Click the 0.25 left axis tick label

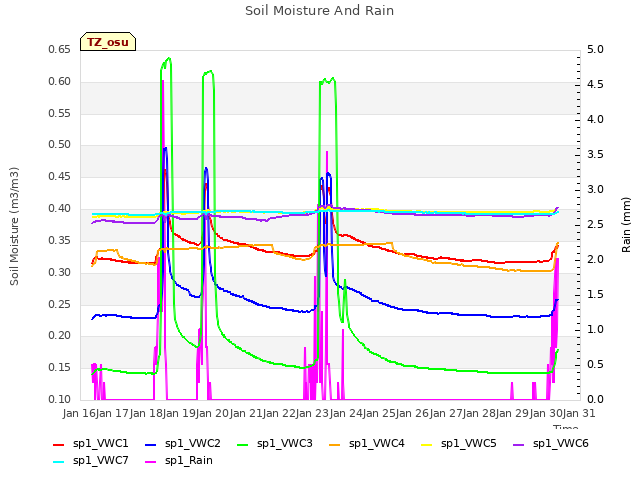point(60,304)
